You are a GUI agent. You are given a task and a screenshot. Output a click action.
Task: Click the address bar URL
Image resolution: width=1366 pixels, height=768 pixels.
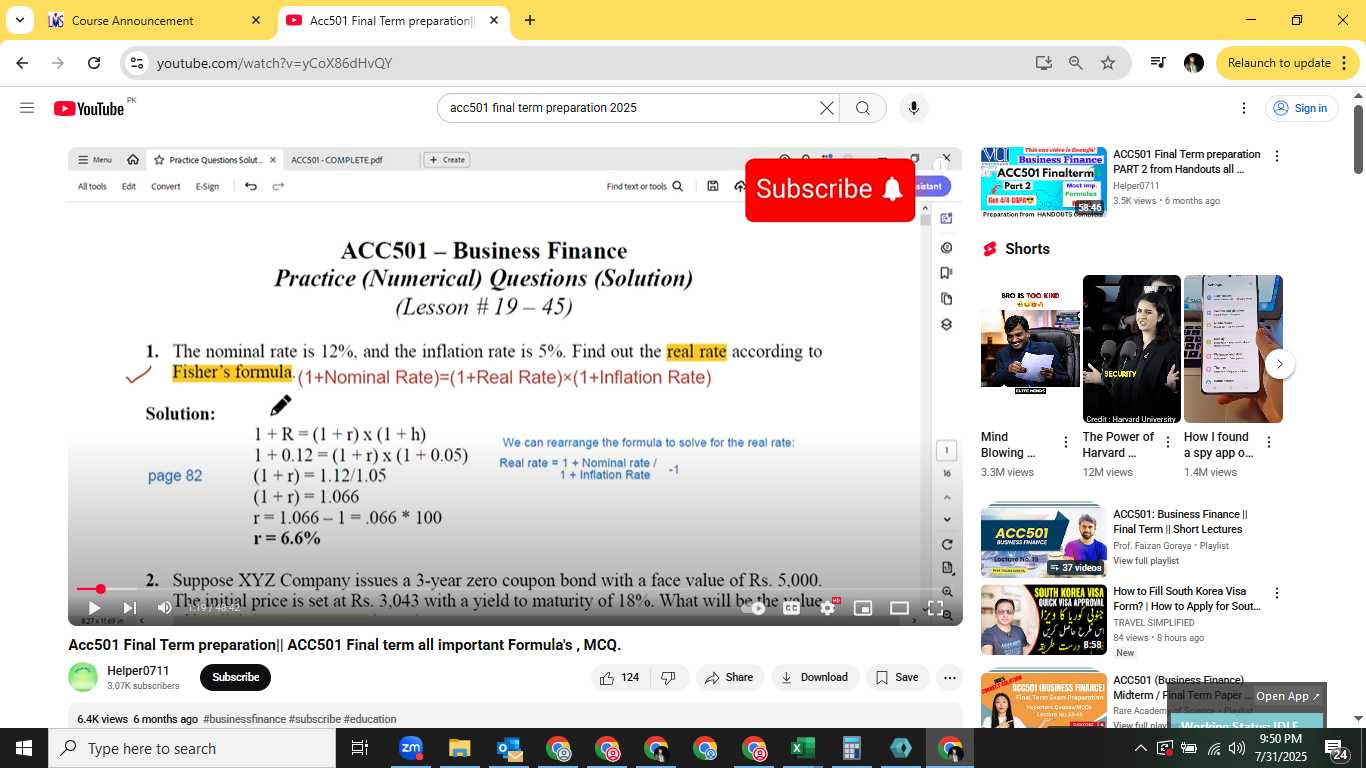[x=274, y=63]
